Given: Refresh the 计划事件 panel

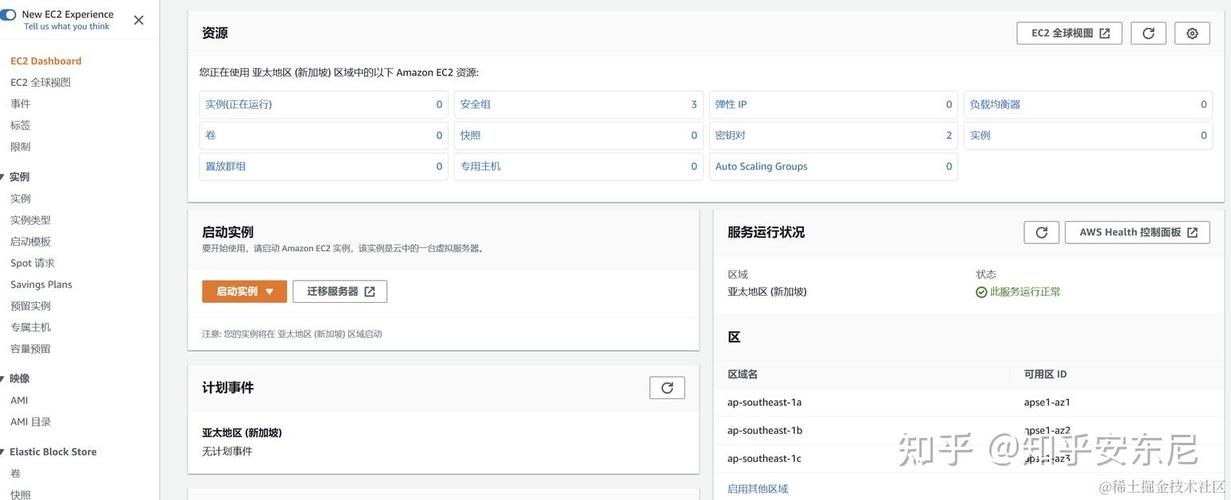Looking at the screenshot, I should coord(667,388).
